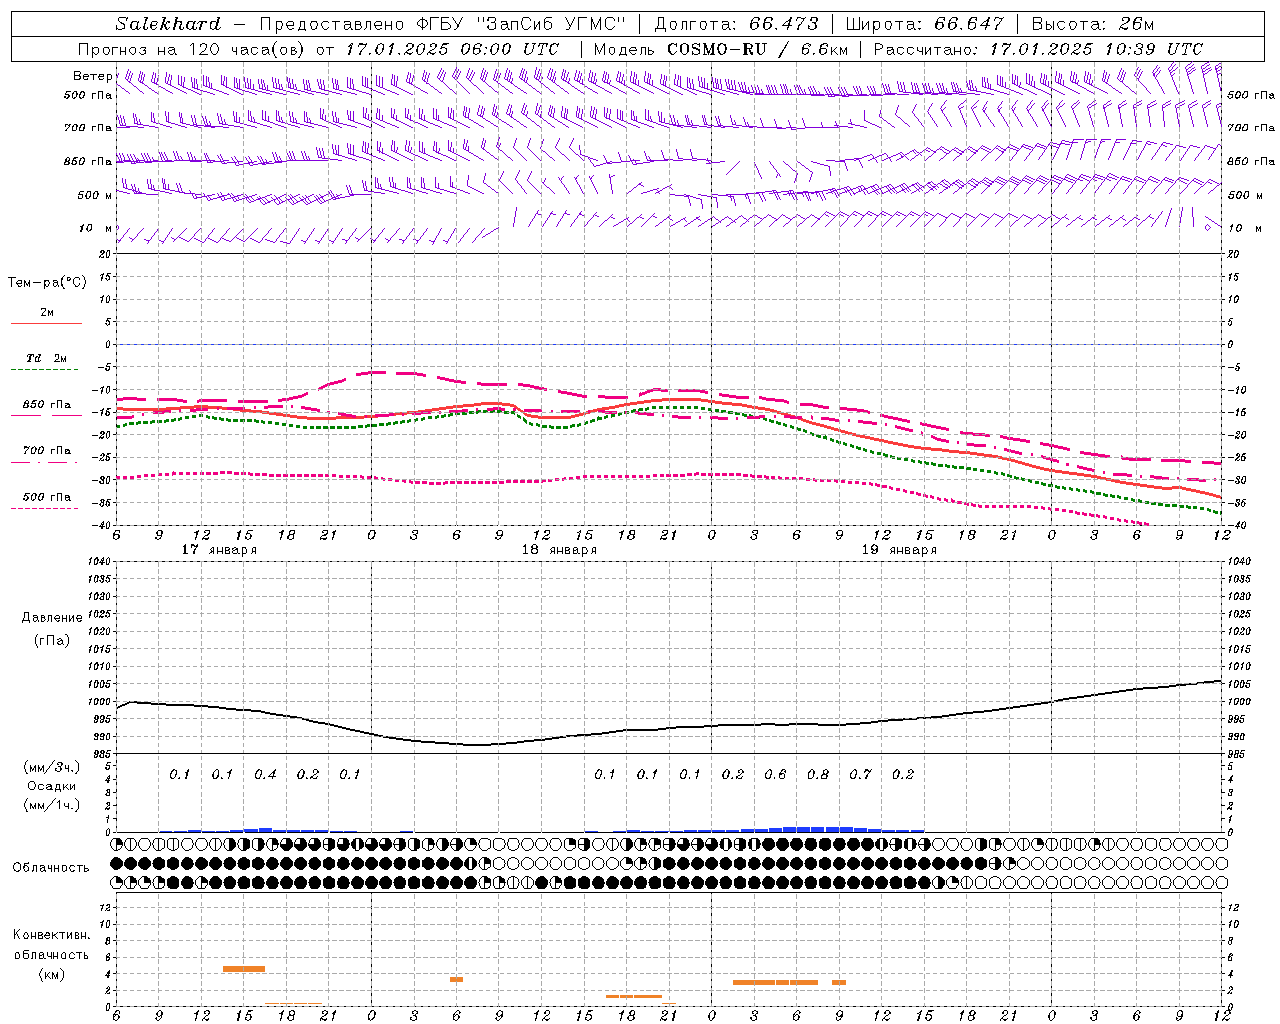1280x1024 pixels.
Task: Click the '19 января' date label
Action: (x=899, y=550)
